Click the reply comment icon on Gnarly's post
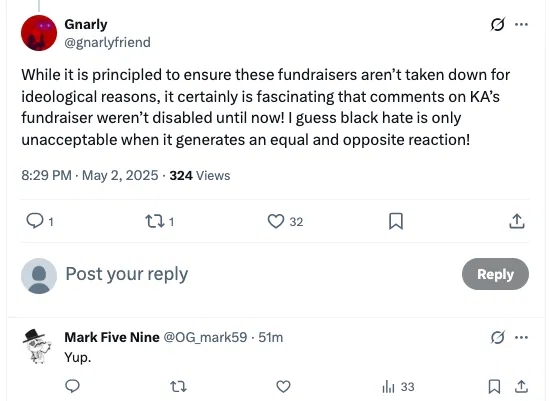 pos(35,221)
